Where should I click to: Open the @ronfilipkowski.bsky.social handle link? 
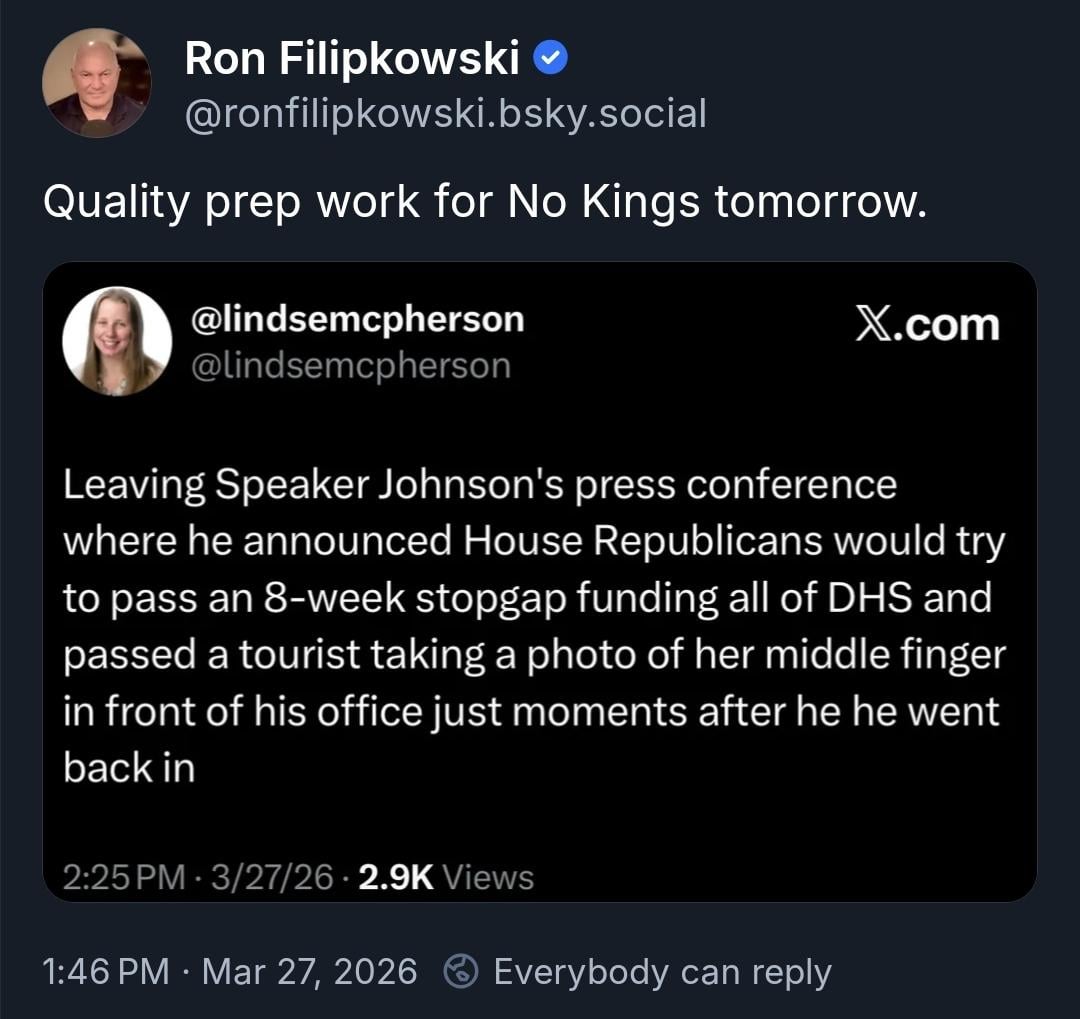(445, 113)
